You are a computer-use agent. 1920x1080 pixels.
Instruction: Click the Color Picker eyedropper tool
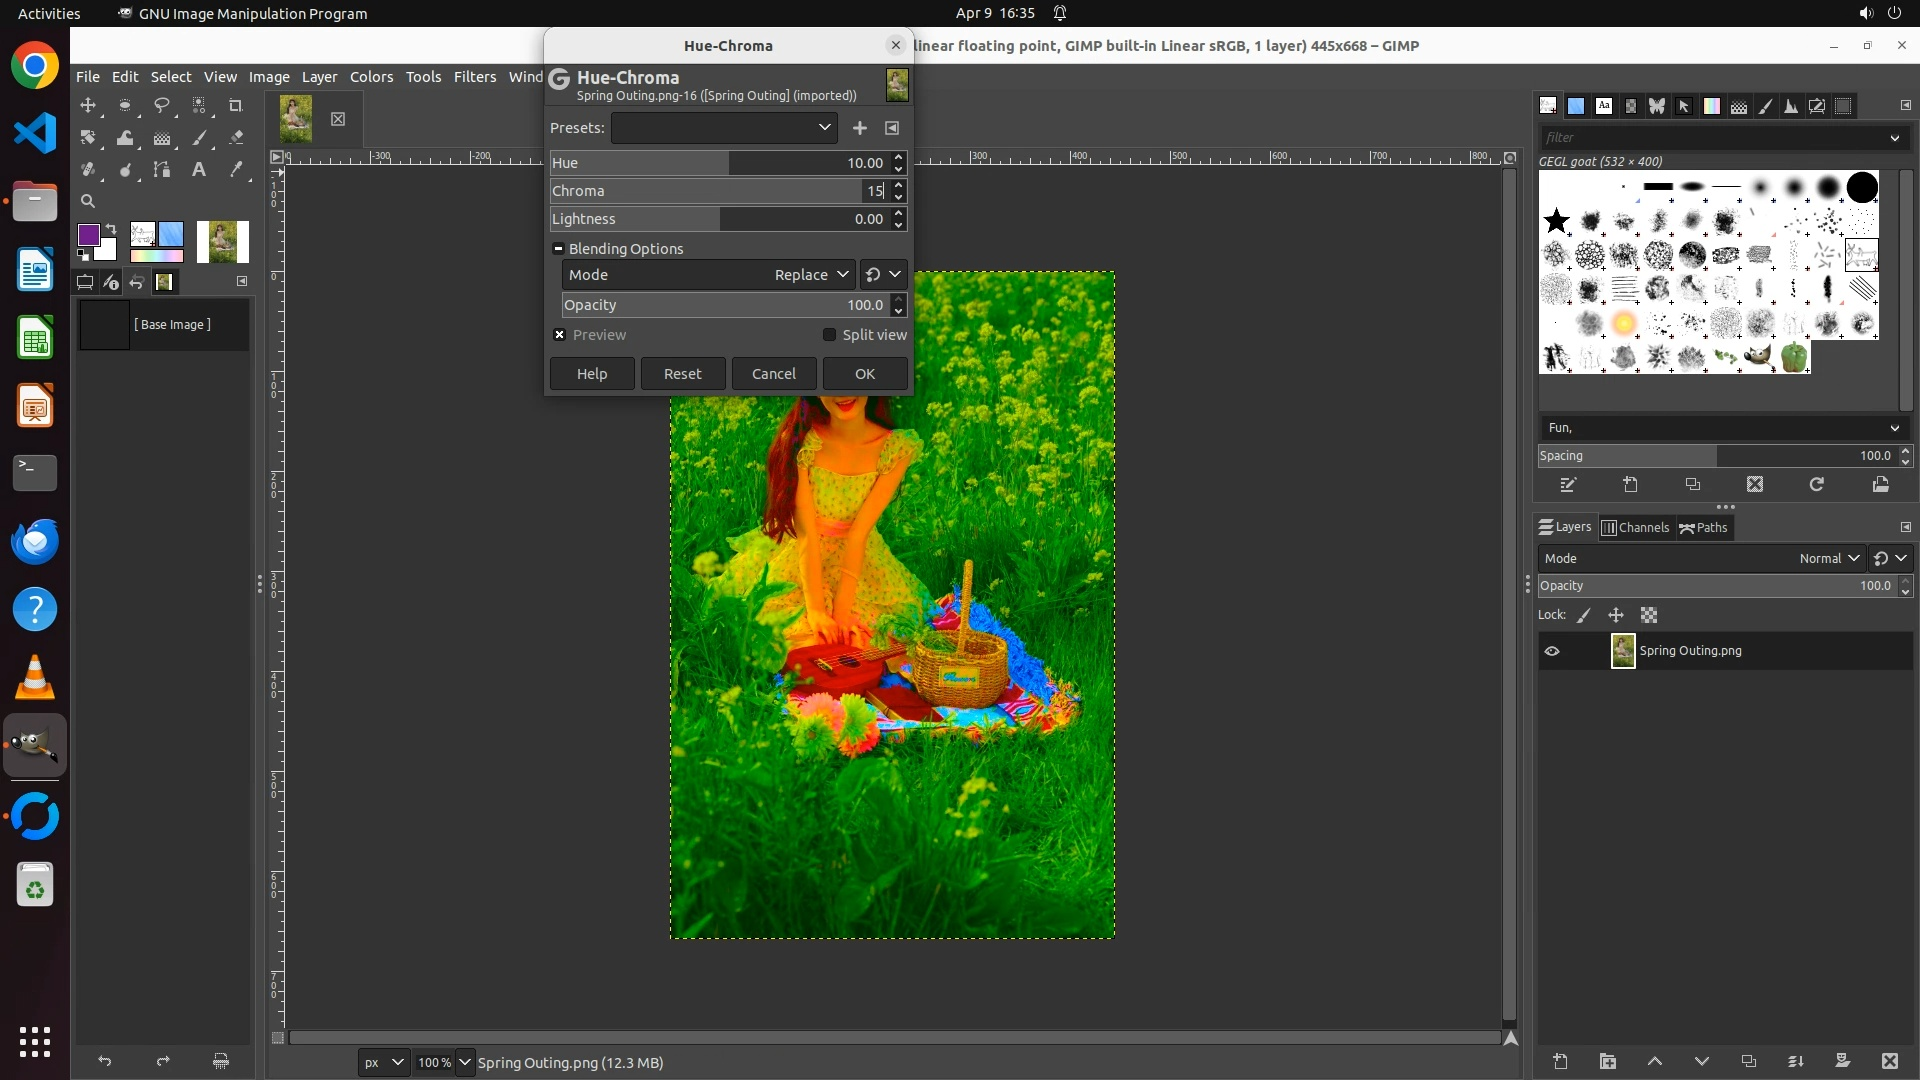(x=236, y=169)
